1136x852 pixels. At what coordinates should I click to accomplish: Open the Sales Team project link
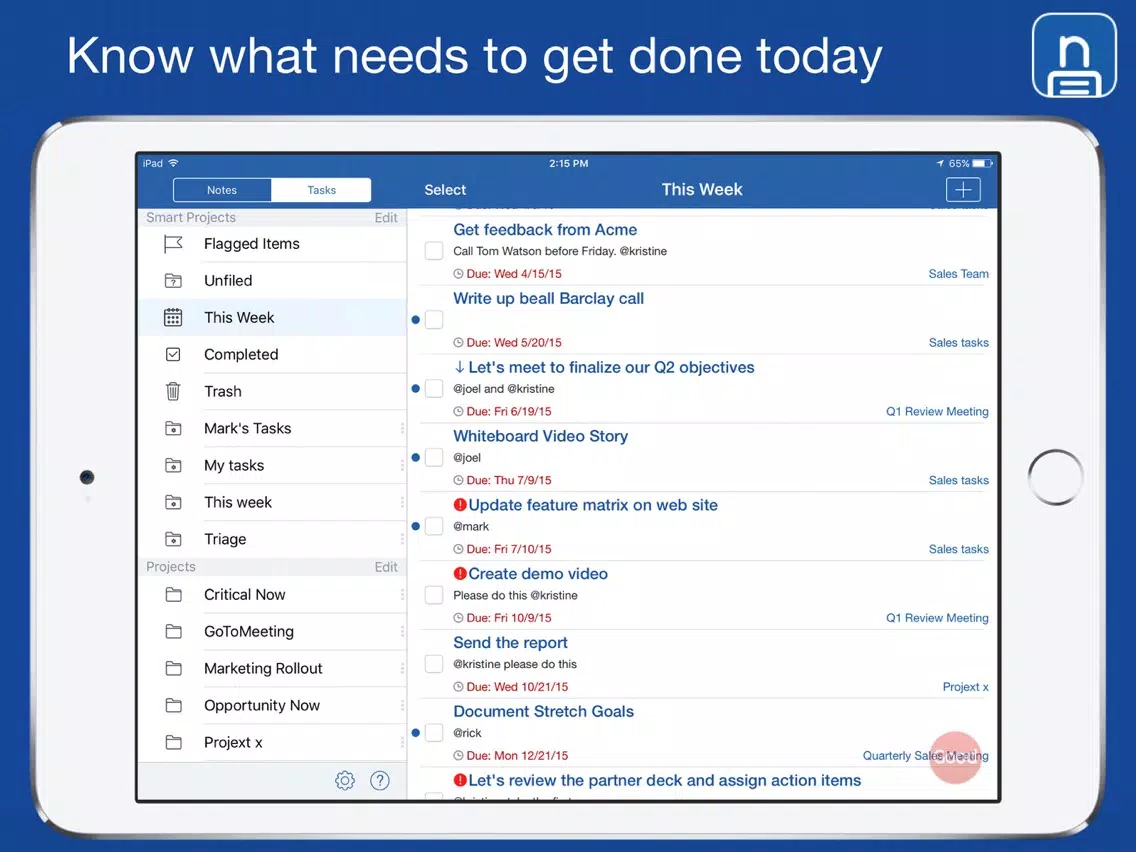(958, 274)
